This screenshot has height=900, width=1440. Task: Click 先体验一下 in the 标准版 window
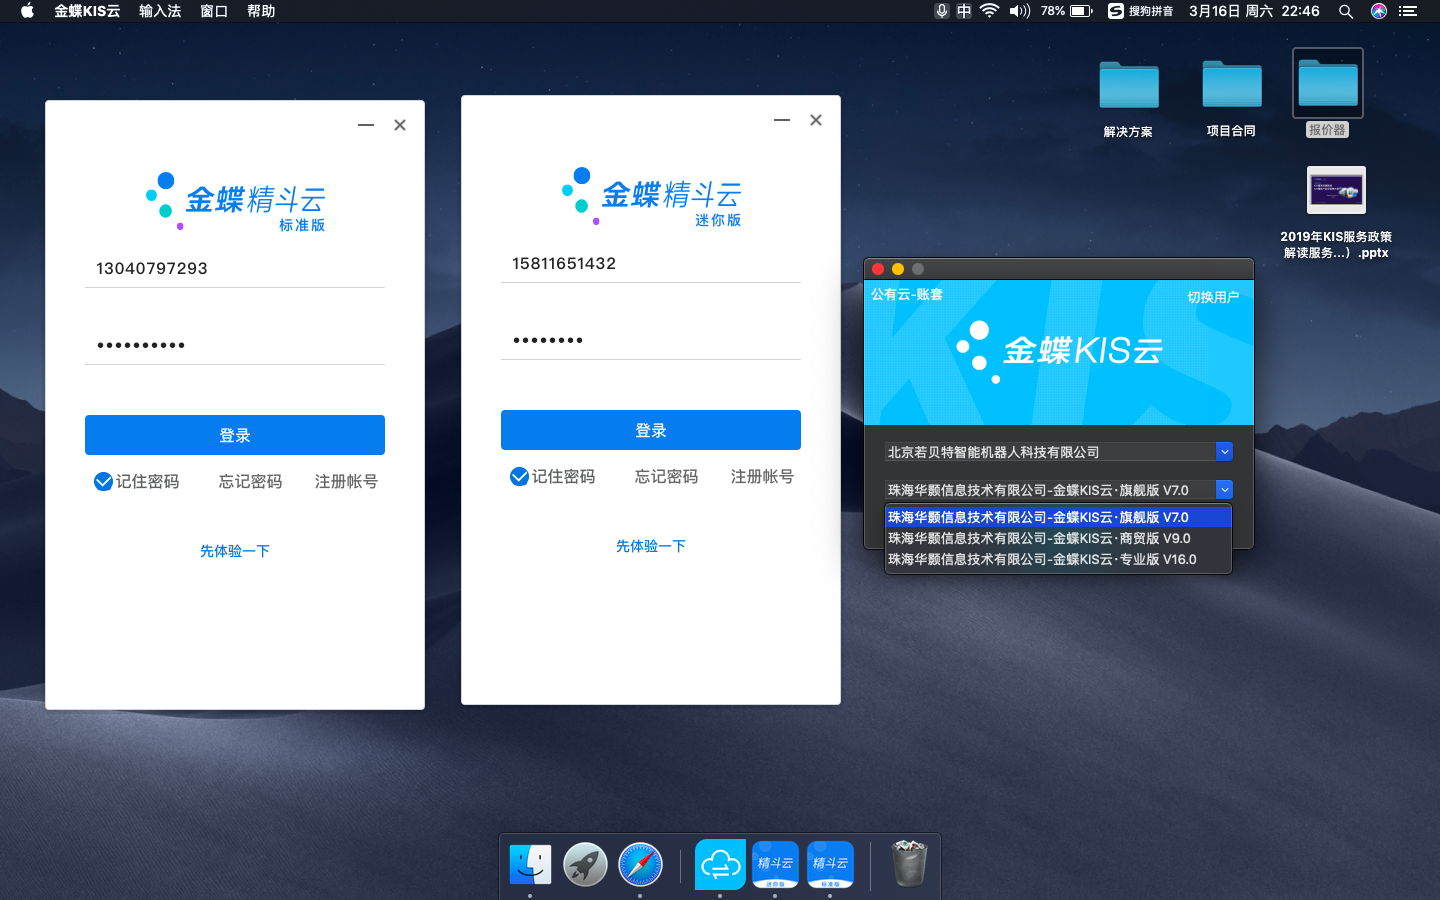(235, 551)
